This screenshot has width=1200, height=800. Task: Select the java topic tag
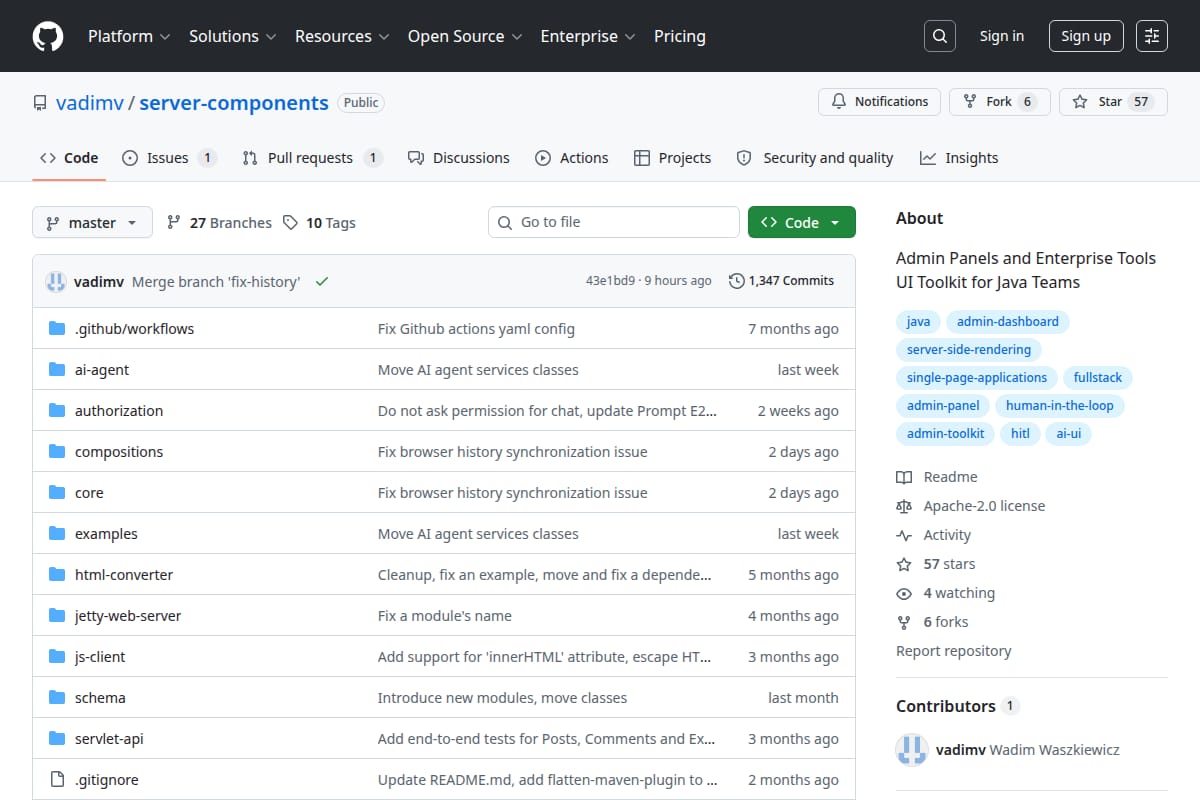click(918, 322)
